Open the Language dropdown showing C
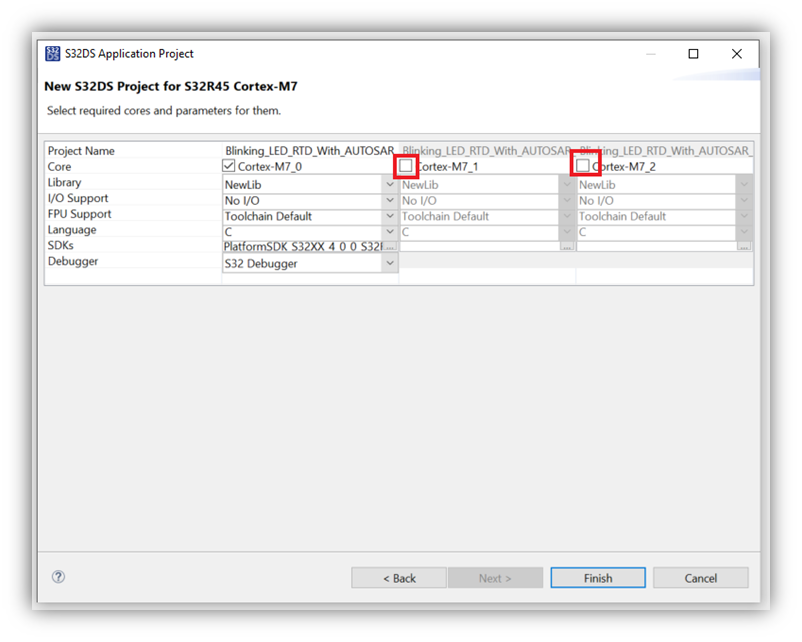802x642 pixels. pos(390,231)
